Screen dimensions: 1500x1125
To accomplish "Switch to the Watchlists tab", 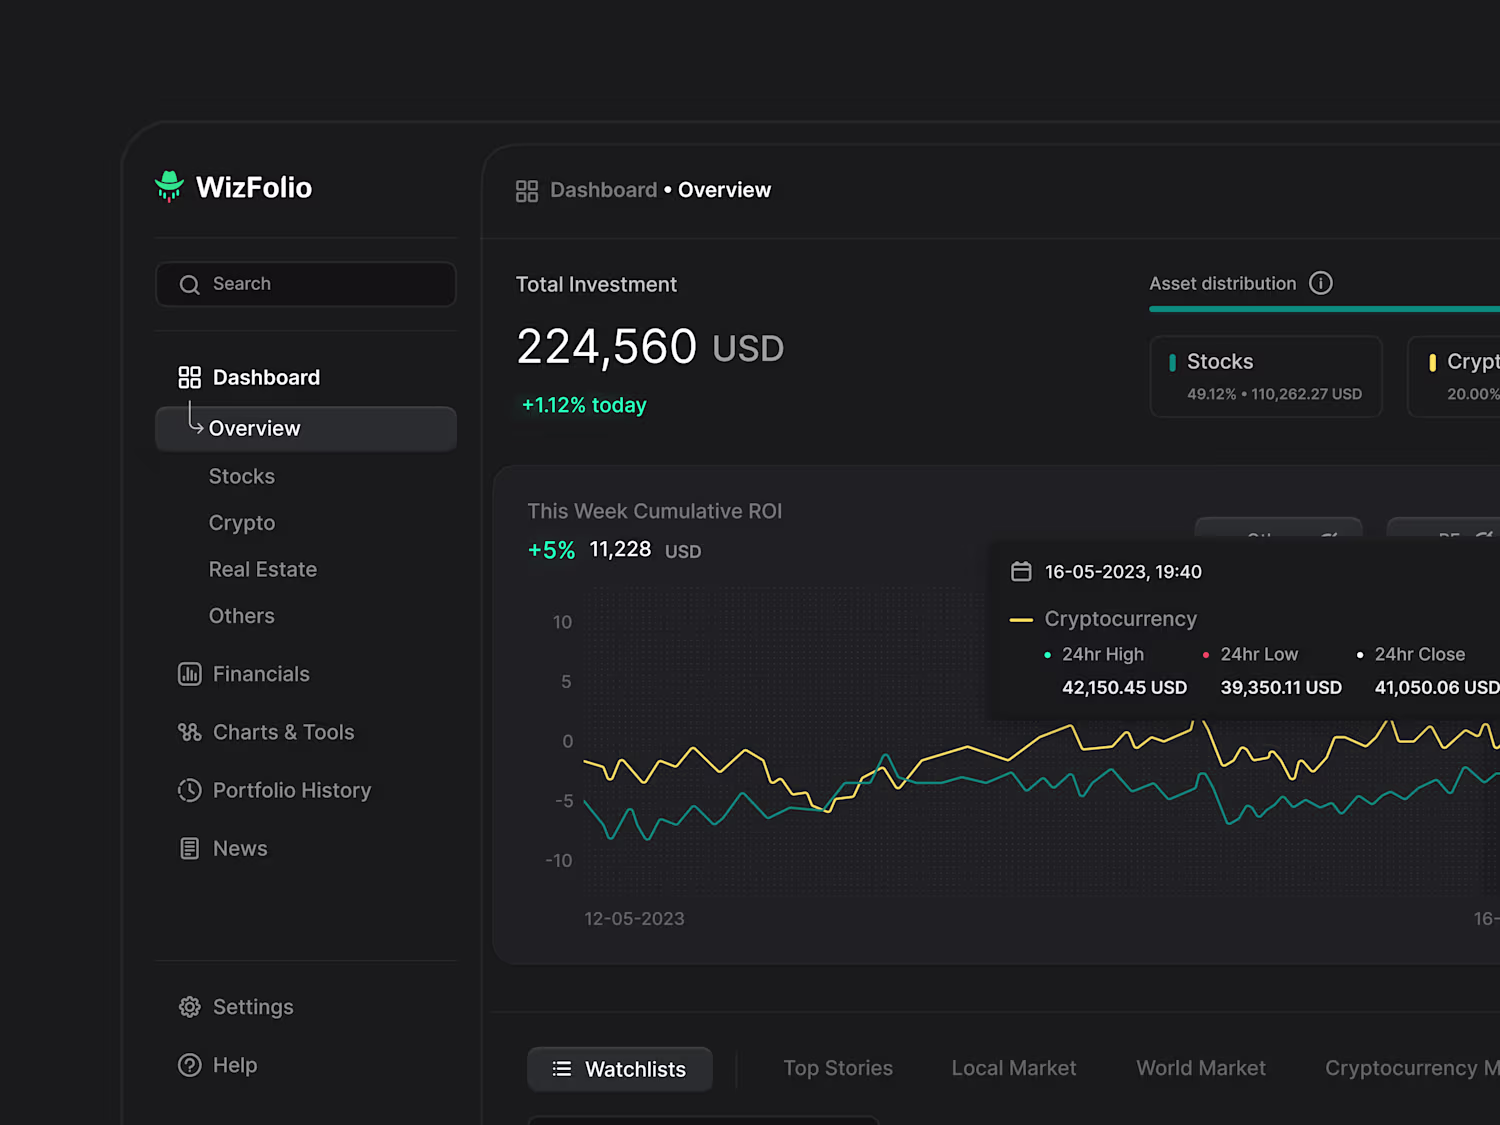I will click(x=620, y=1069).
